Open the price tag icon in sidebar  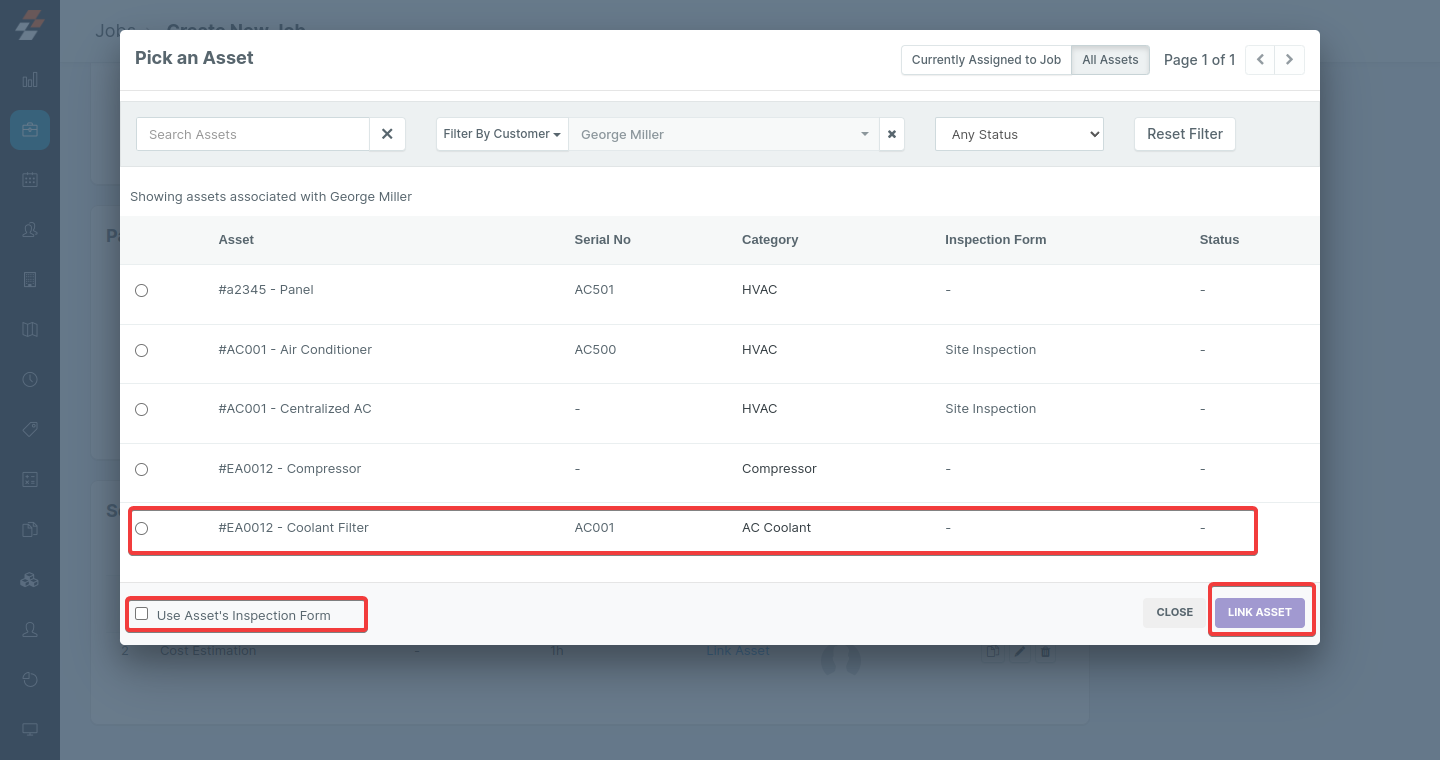point(30,430)
